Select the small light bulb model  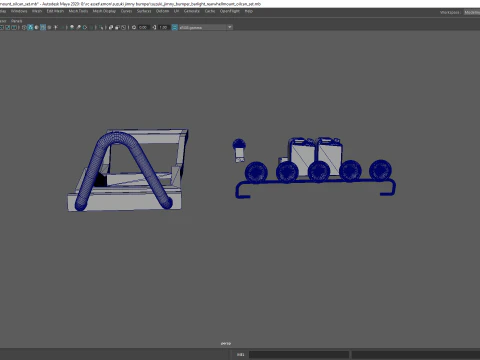pyautogui.click(x=239, y=151)
